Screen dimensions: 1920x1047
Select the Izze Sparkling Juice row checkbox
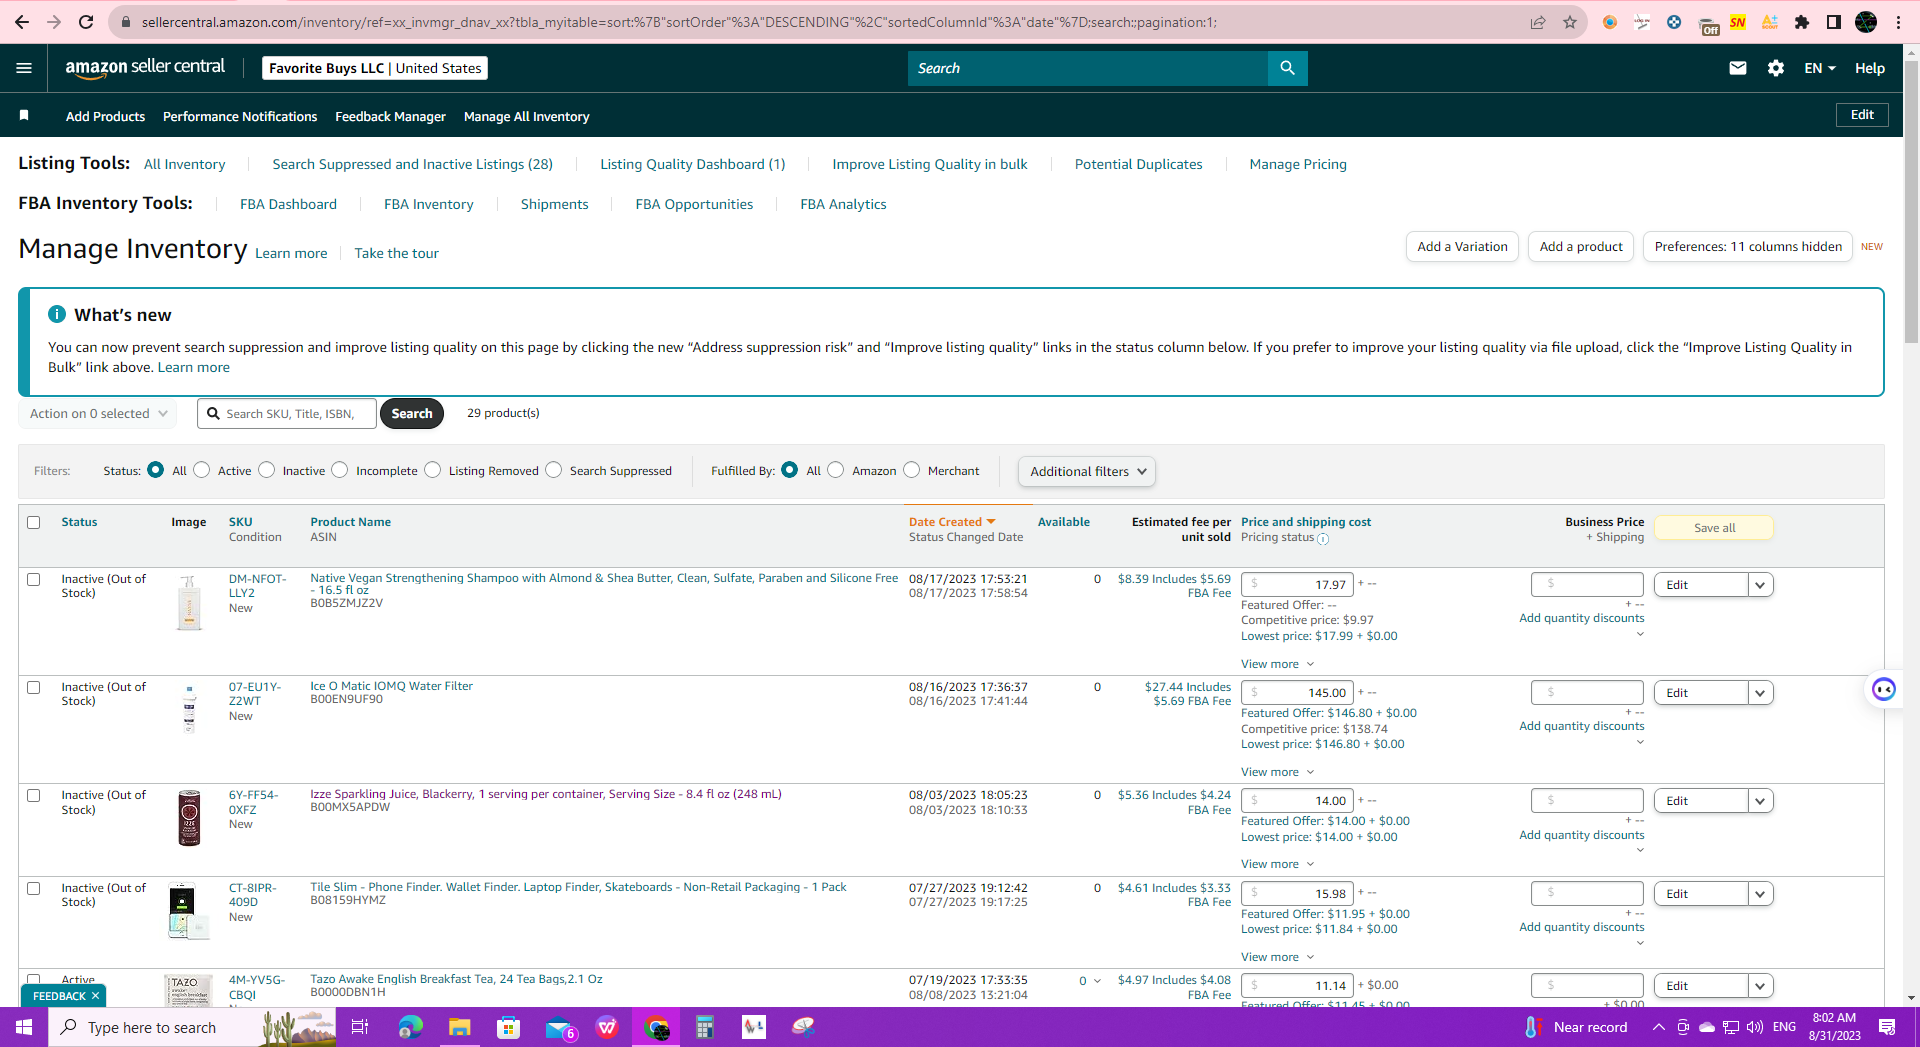point(34,795)
